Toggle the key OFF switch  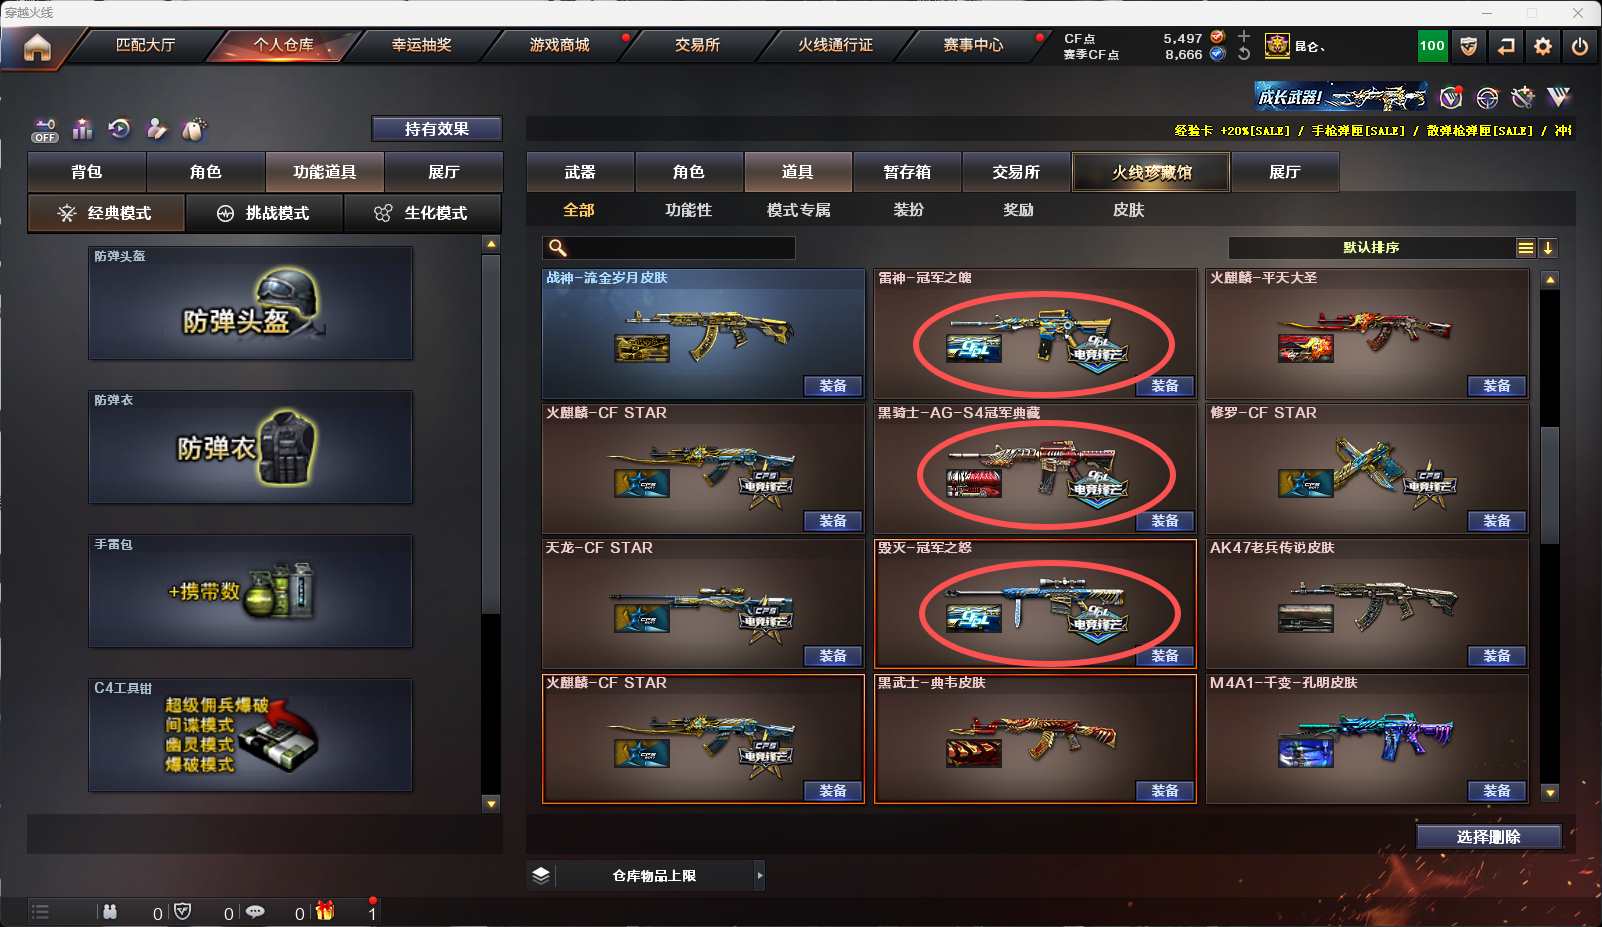point(45,130)
